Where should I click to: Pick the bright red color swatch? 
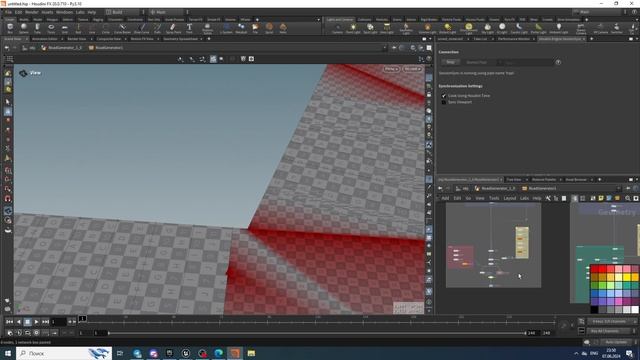point(602,269)
